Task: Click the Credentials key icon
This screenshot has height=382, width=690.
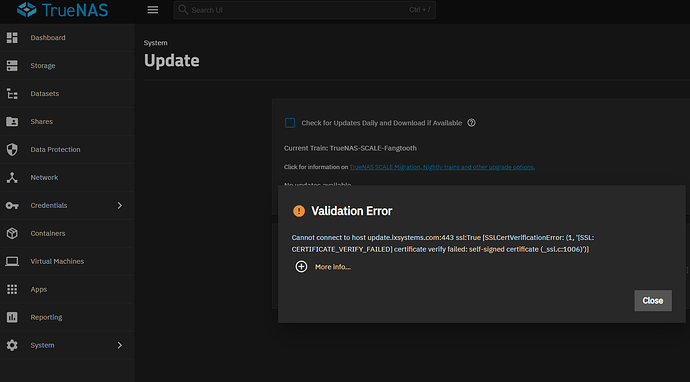Action: tap(12, 206)
